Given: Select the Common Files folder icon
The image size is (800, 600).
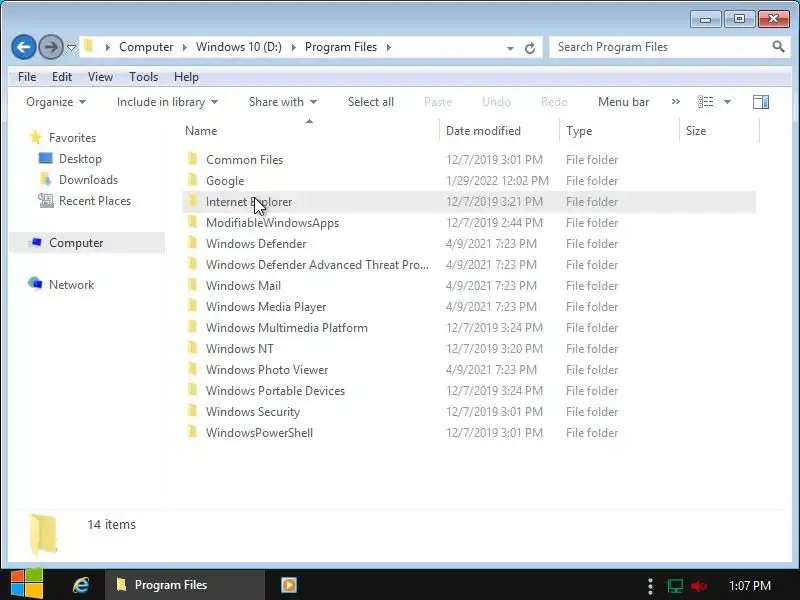Looking at the screenshot, I should [x=192, y=159].
